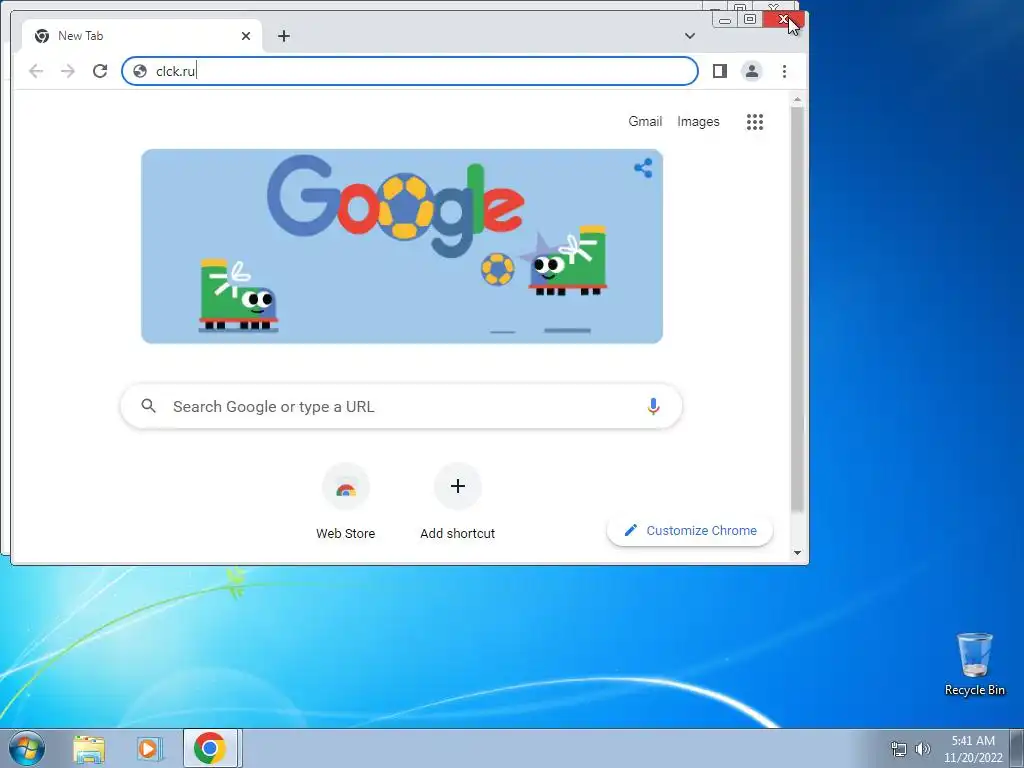Go back using the browser back arrow

click(36, 71)
